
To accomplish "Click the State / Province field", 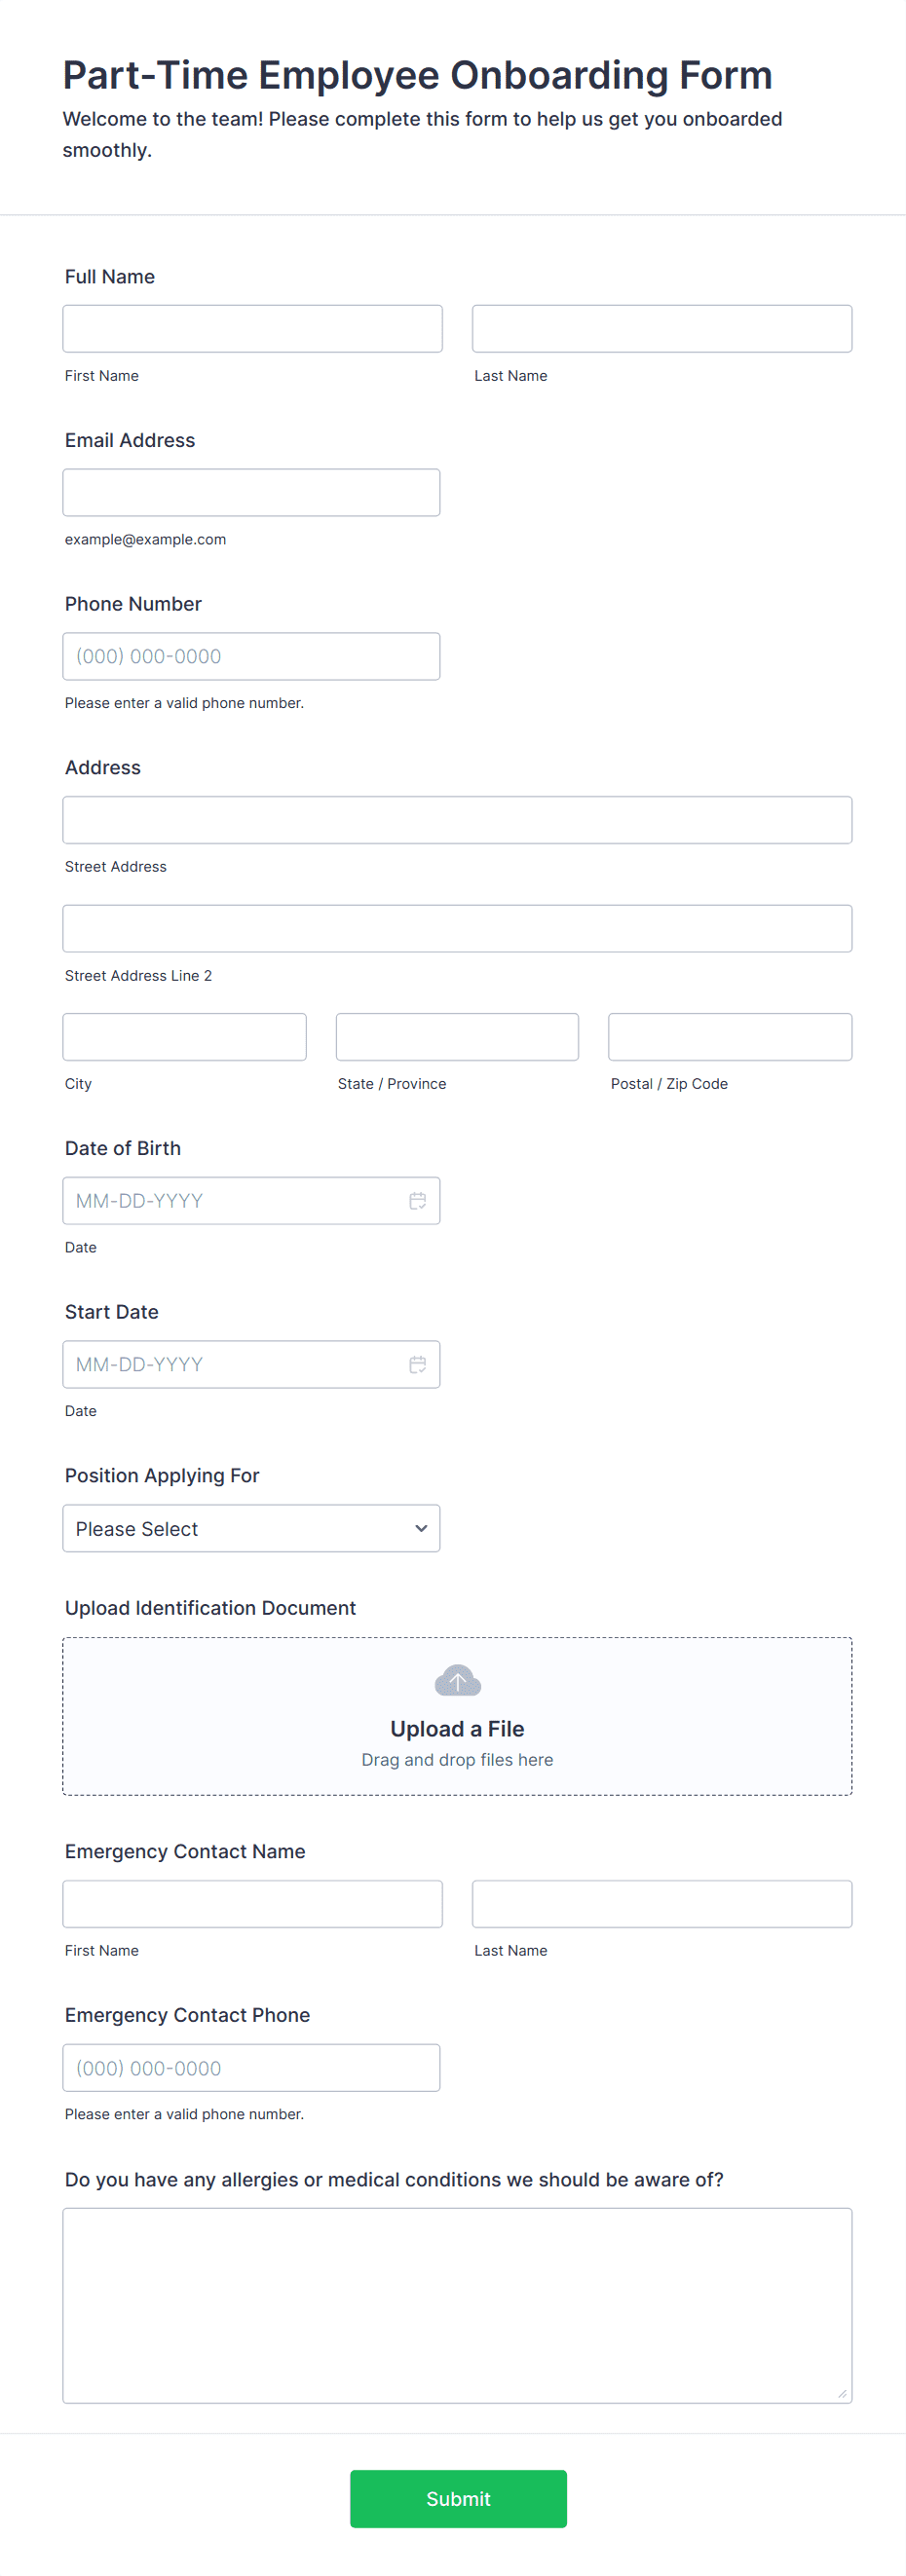I will [457, 1036].
